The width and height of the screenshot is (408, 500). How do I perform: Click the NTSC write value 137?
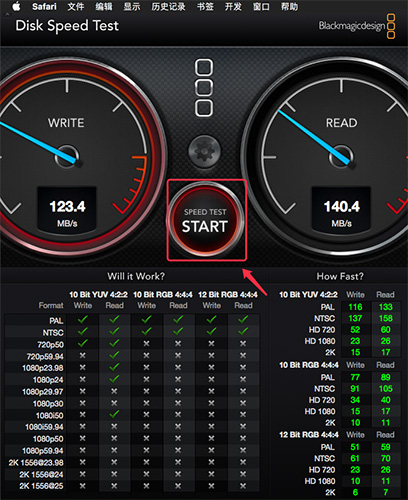(x=355, y=318)
